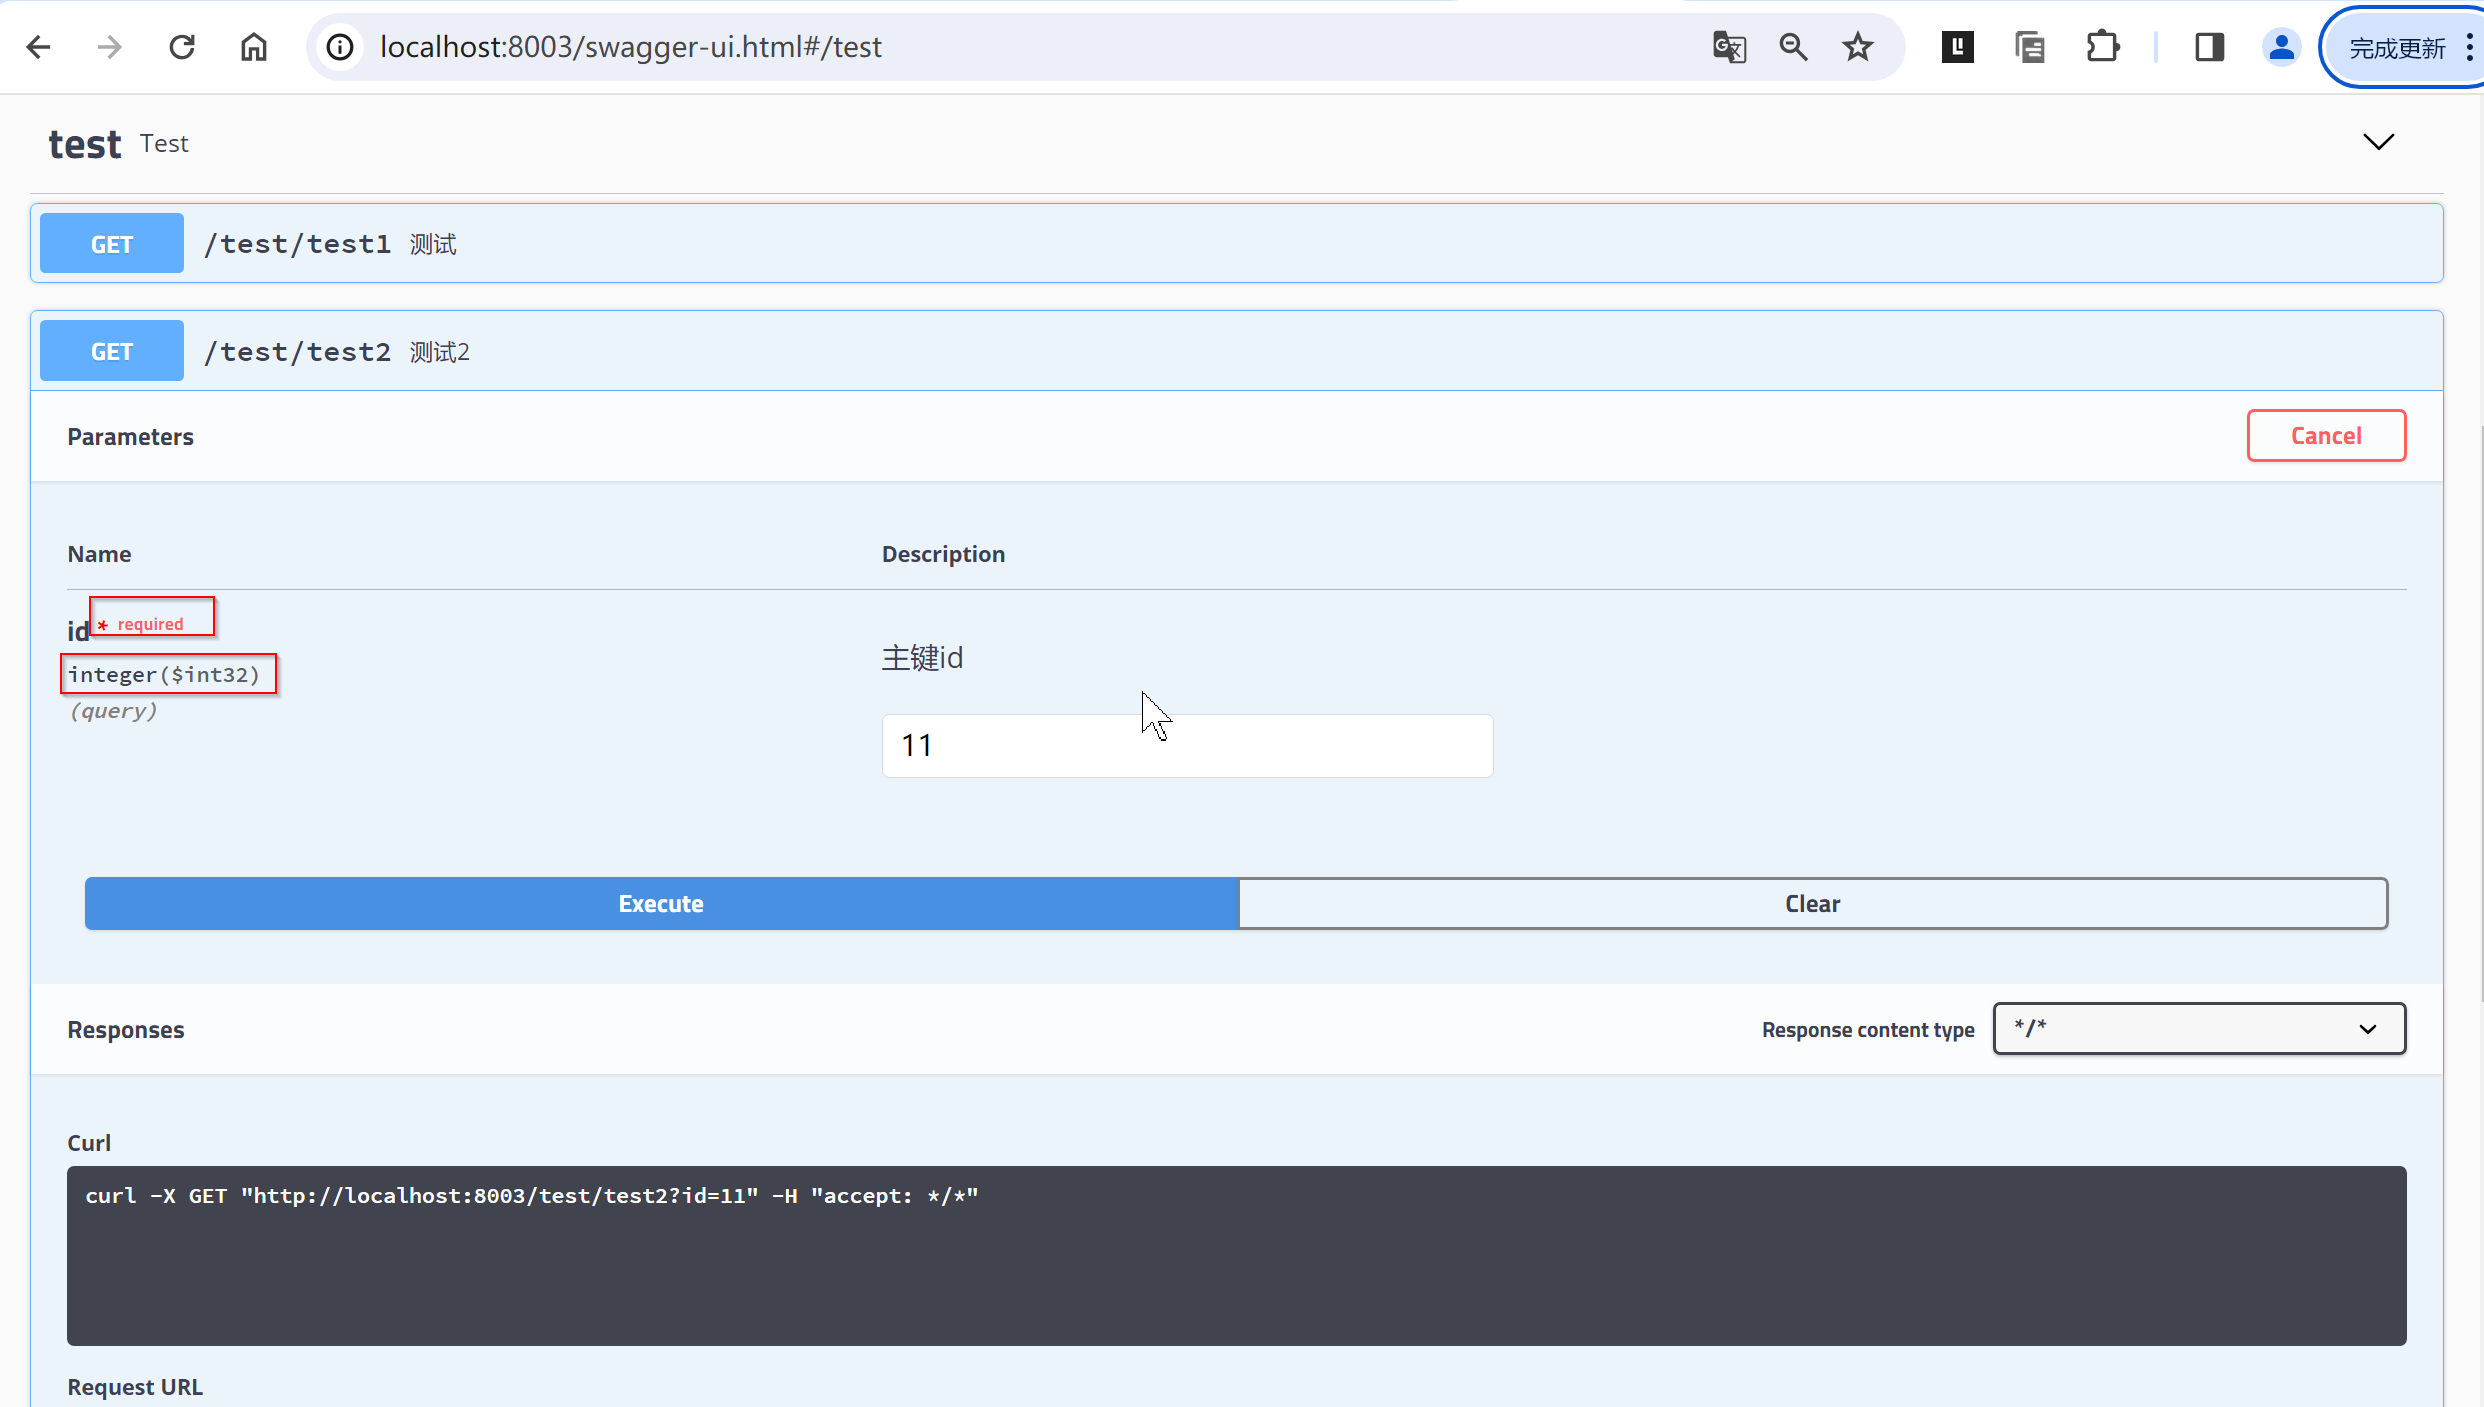This screenshot has width=2484, height=1407.
Task: Open the user profile menu
Action: 2281,47
